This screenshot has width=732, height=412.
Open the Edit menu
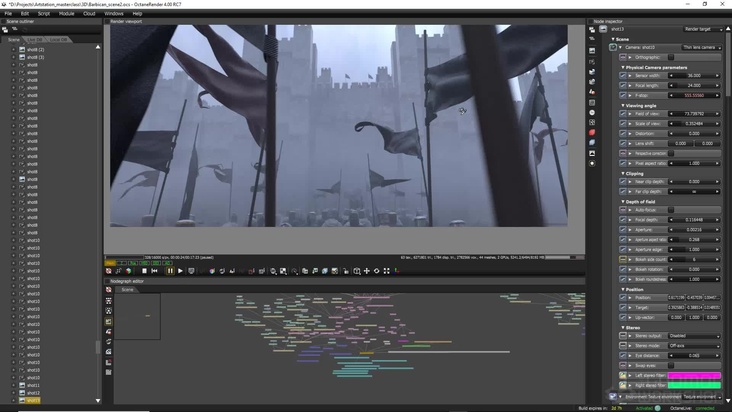(25, 14)
